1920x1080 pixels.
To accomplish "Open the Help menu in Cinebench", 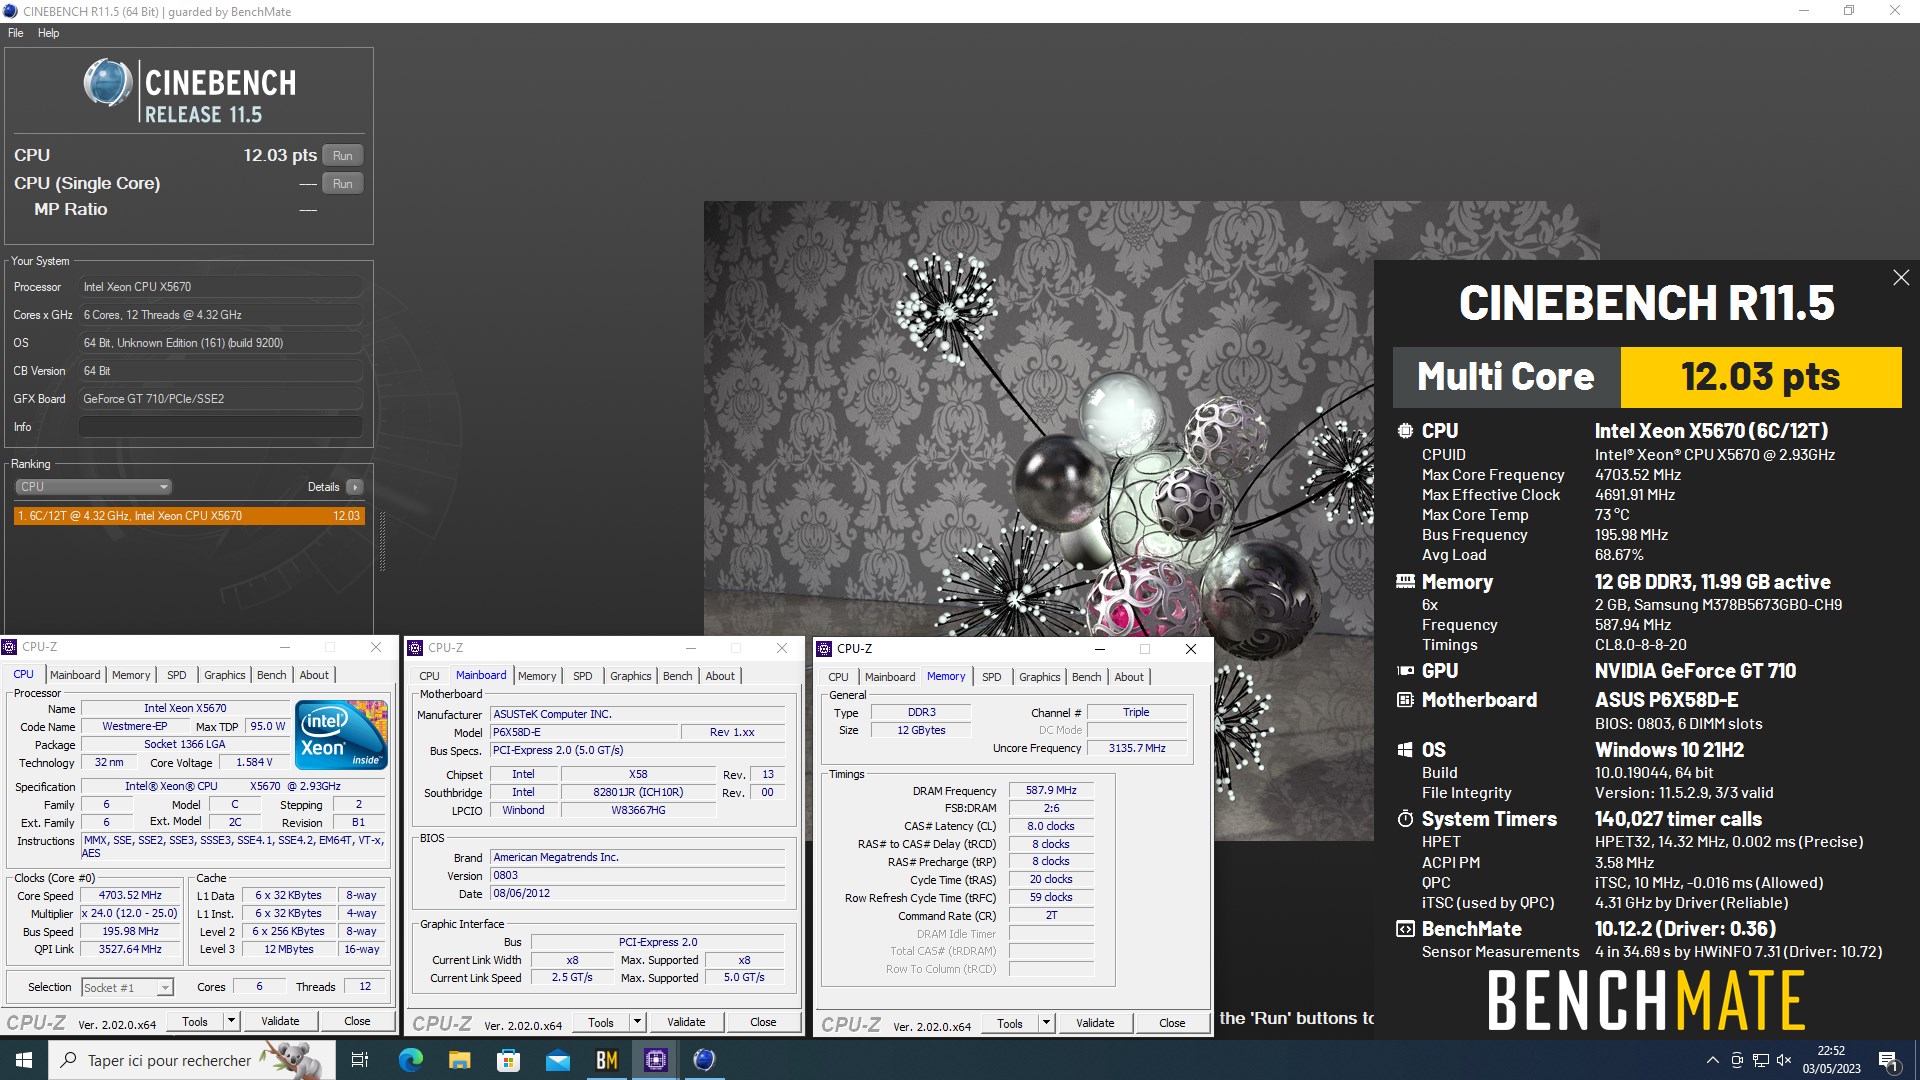I will pos(48,33).
